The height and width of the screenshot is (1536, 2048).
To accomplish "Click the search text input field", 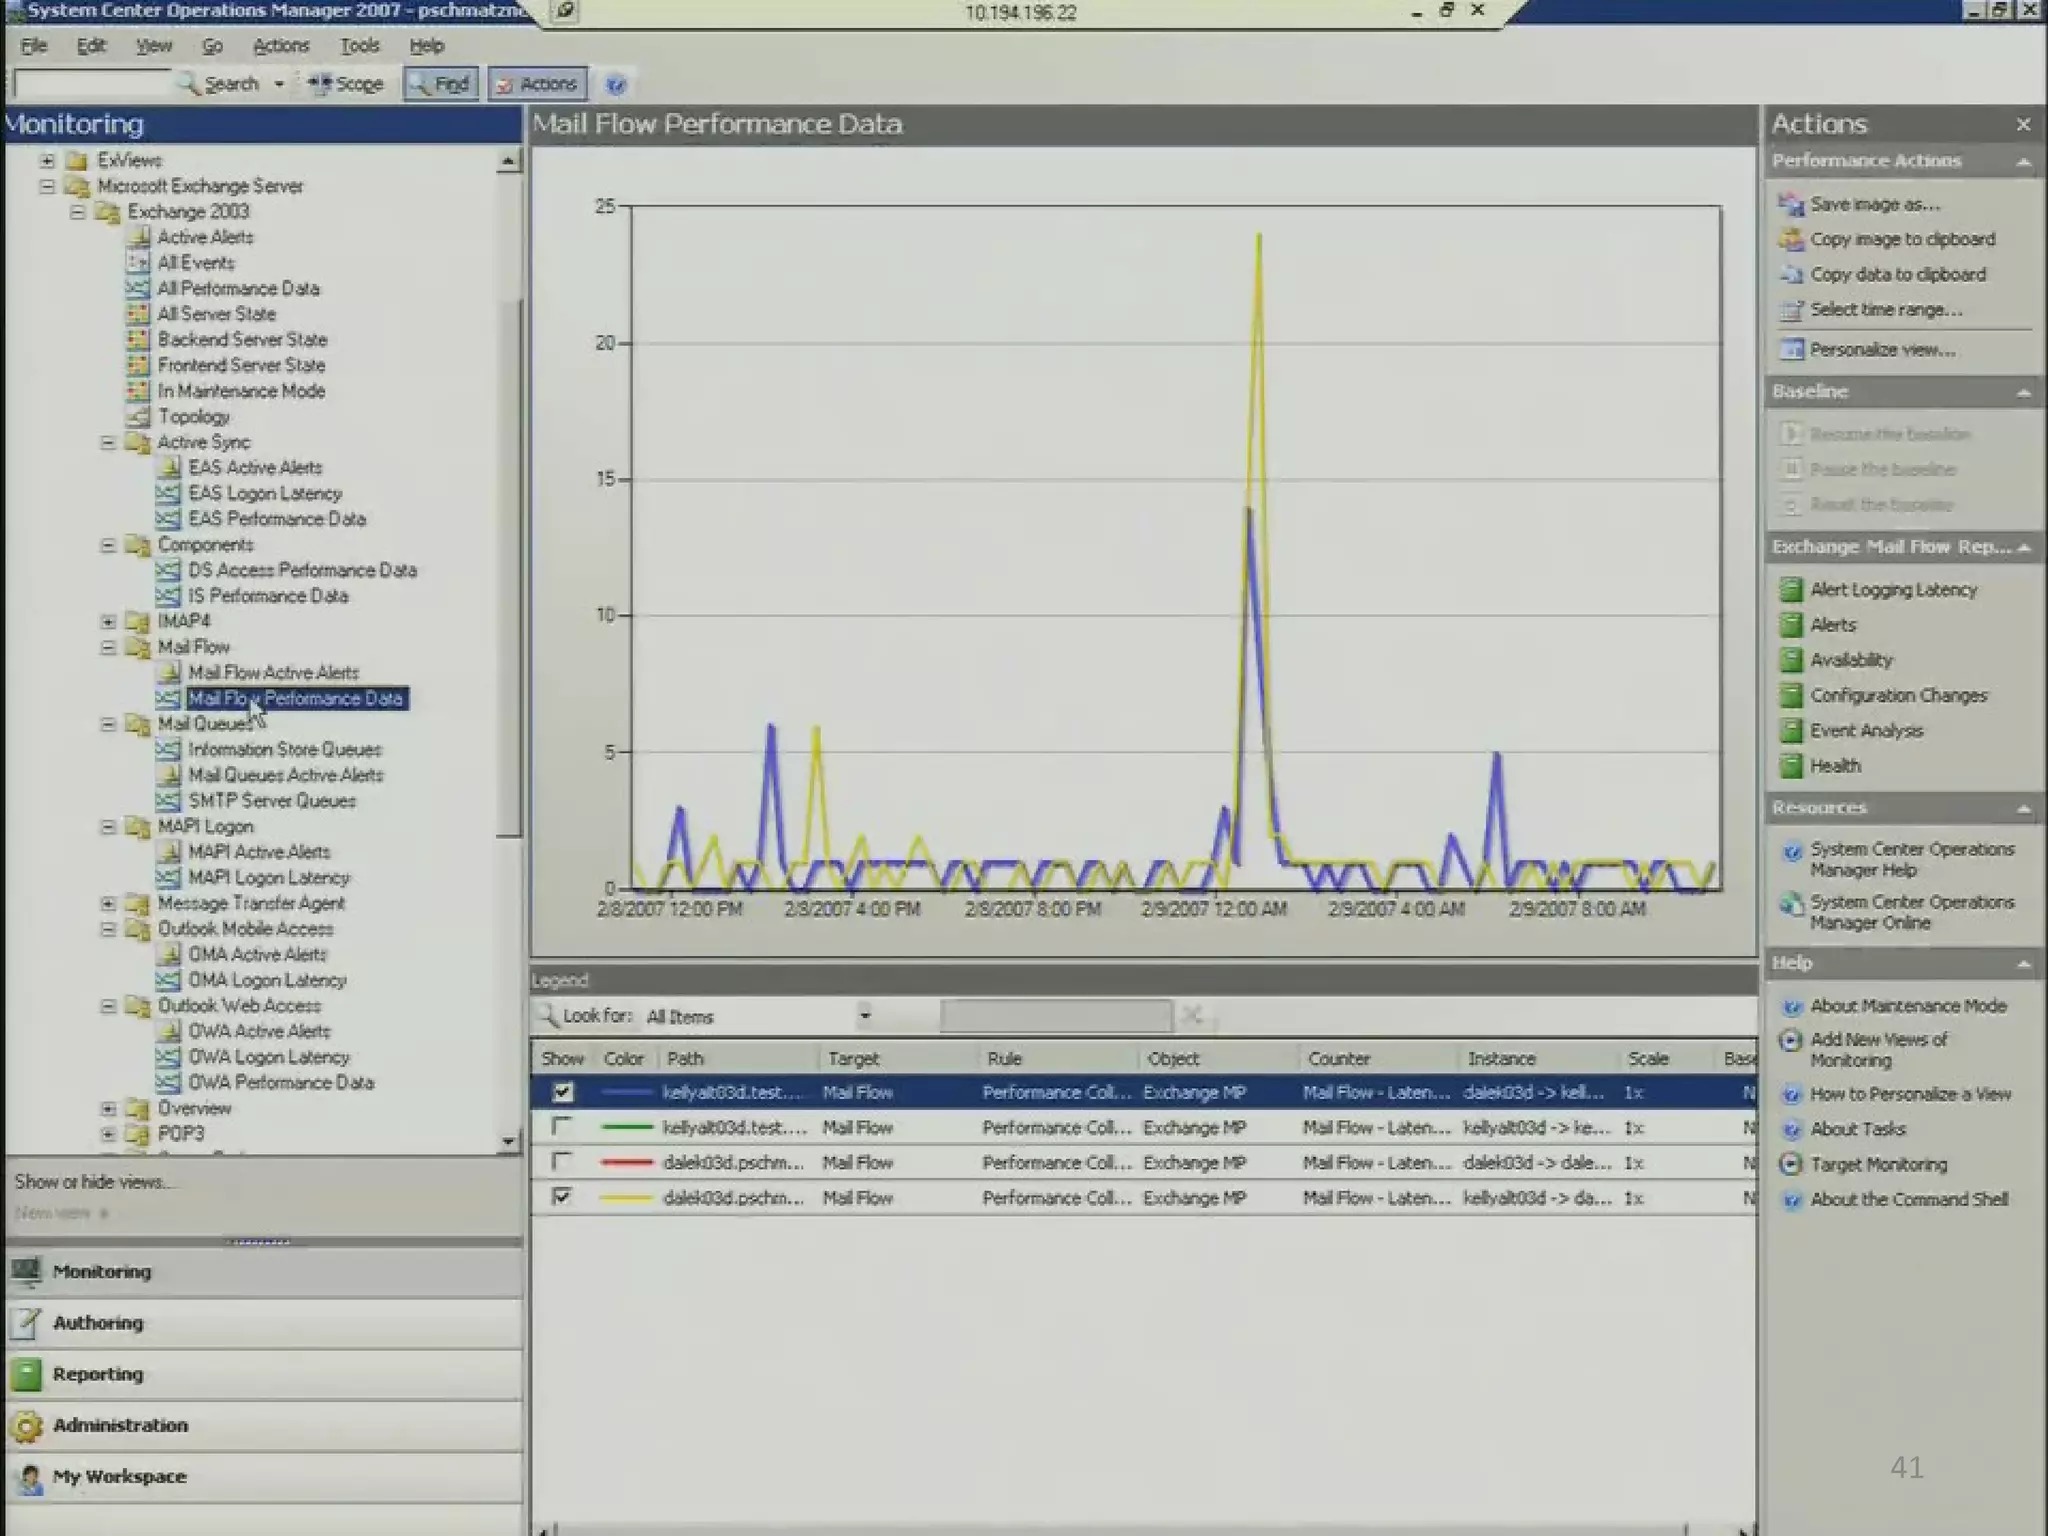I will pyautogui.click(x=92, y=84).
